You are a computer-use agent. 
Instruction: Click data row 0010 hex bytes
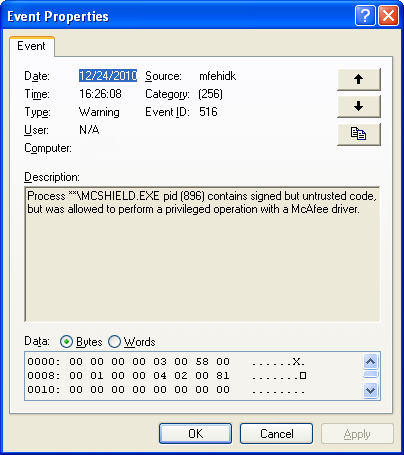point(149,390)
